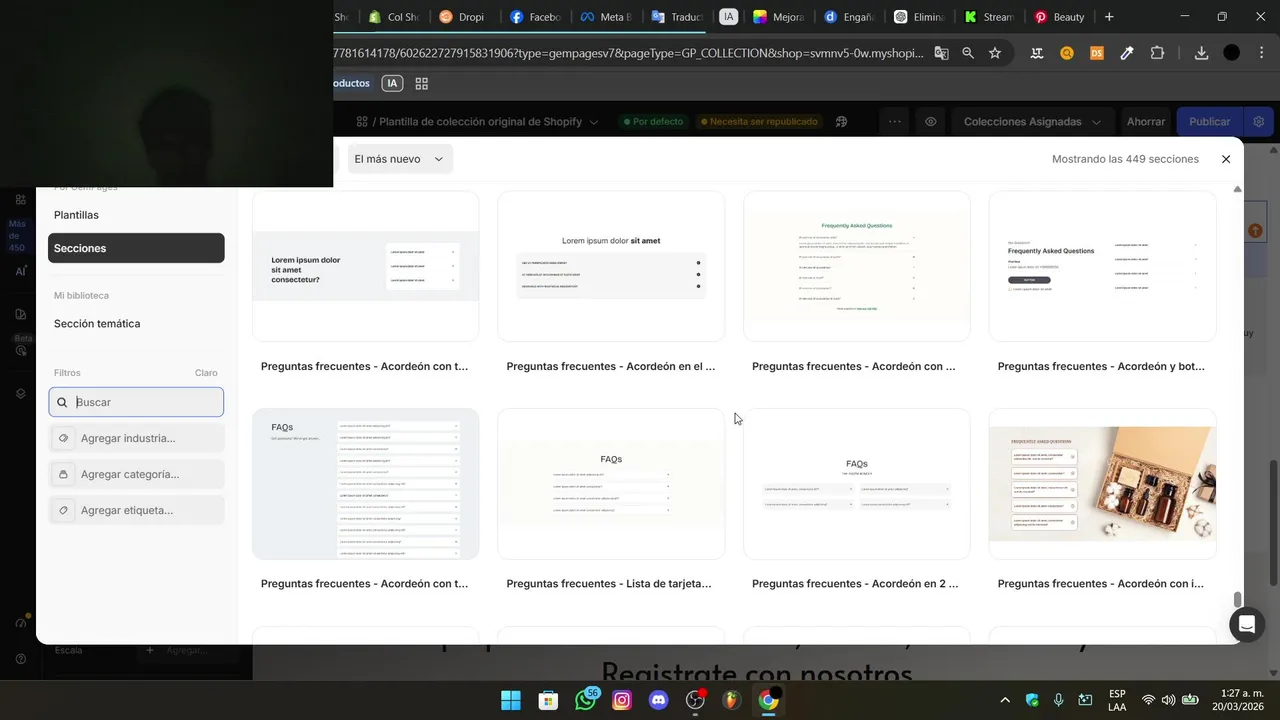Screen dimensions: 1280x720
Task: Open the 'El más nuevo' sort dropdown
Action: pos(400,159)
